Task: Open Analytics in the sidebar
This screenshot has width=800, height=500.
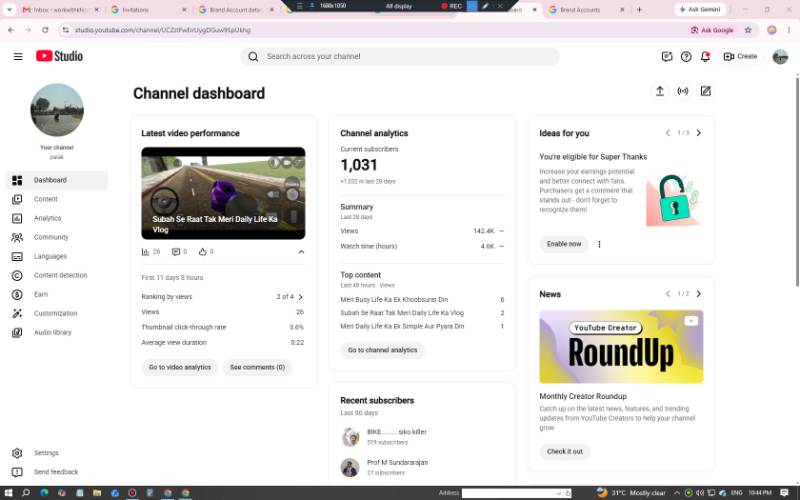Action: point(57,218)
